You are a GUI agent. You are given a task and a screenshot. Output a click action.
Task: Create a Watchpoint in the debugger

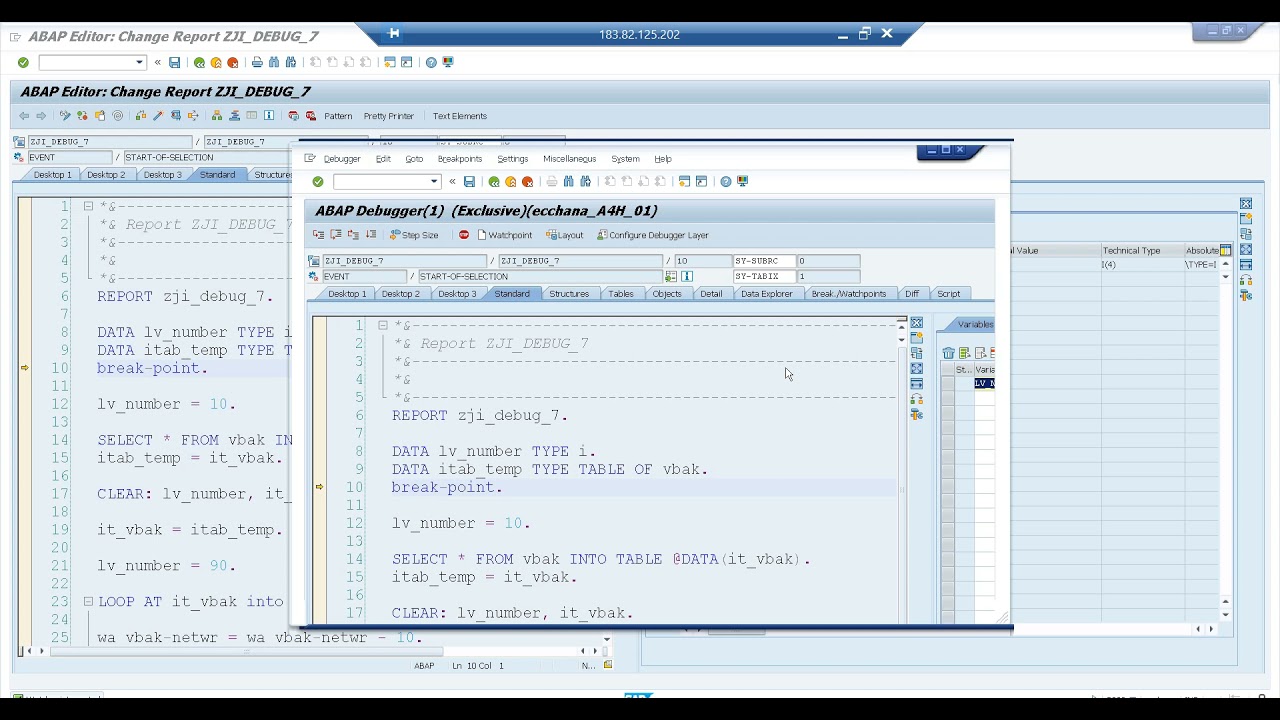click(x=504, y=235)
